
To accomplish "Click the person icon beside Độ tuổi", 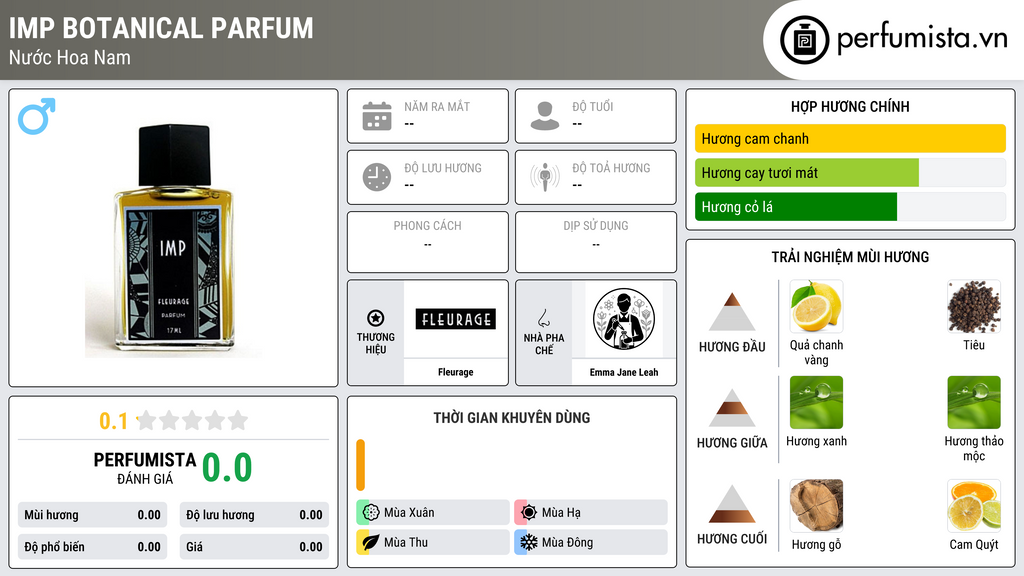I will point(545,116).
